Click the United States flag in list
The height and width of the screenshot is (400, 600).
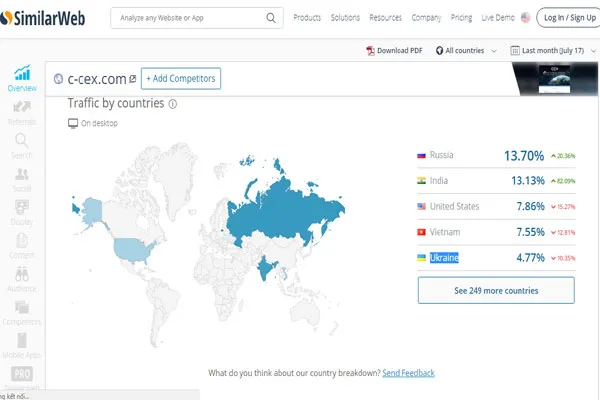click(x=421, y=206)
